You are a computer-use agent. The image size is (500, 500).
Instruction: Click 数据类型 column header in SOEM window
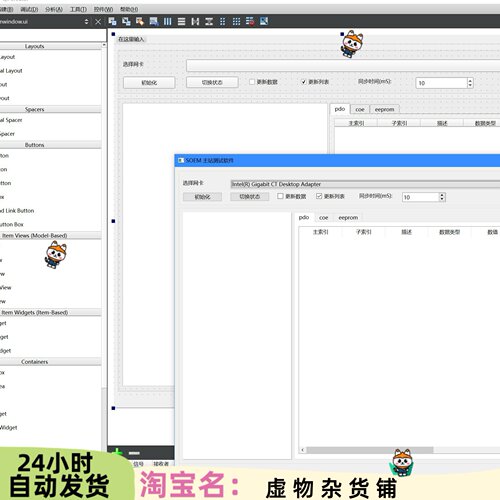(x=449, y=232)
